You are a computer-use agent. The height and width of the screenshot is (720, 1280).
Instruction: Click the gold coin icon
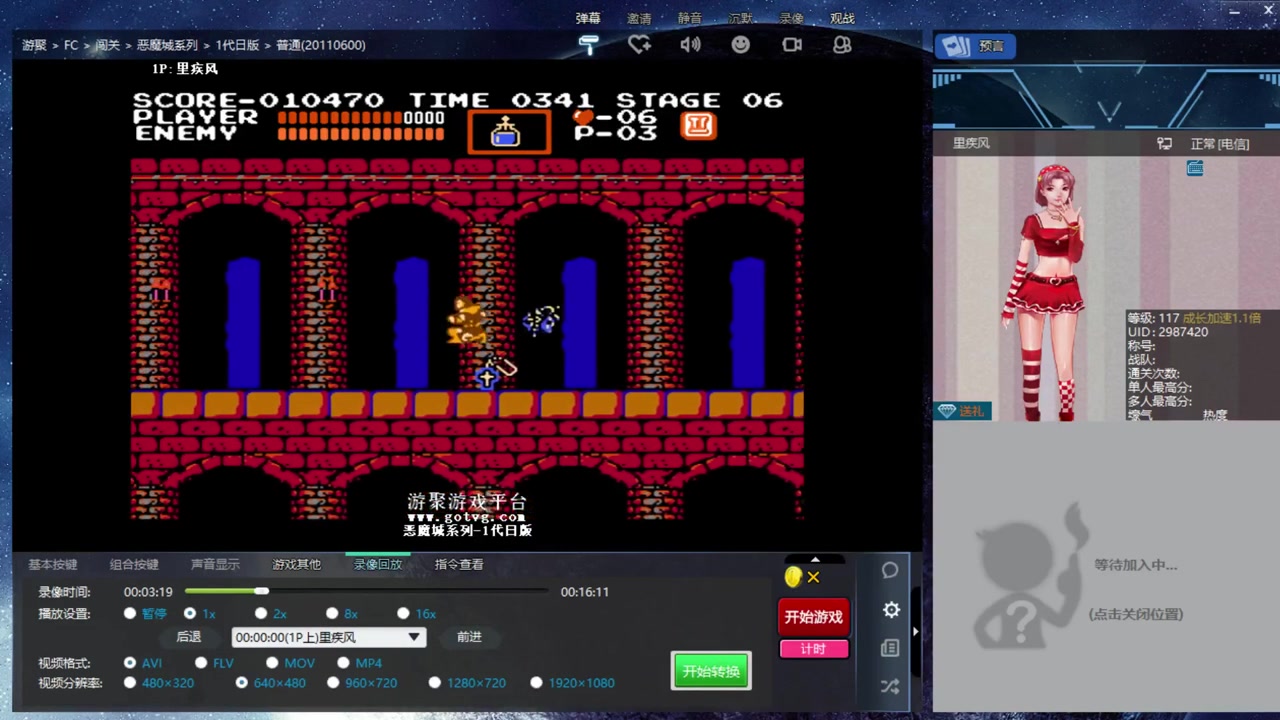coord(793,577)
